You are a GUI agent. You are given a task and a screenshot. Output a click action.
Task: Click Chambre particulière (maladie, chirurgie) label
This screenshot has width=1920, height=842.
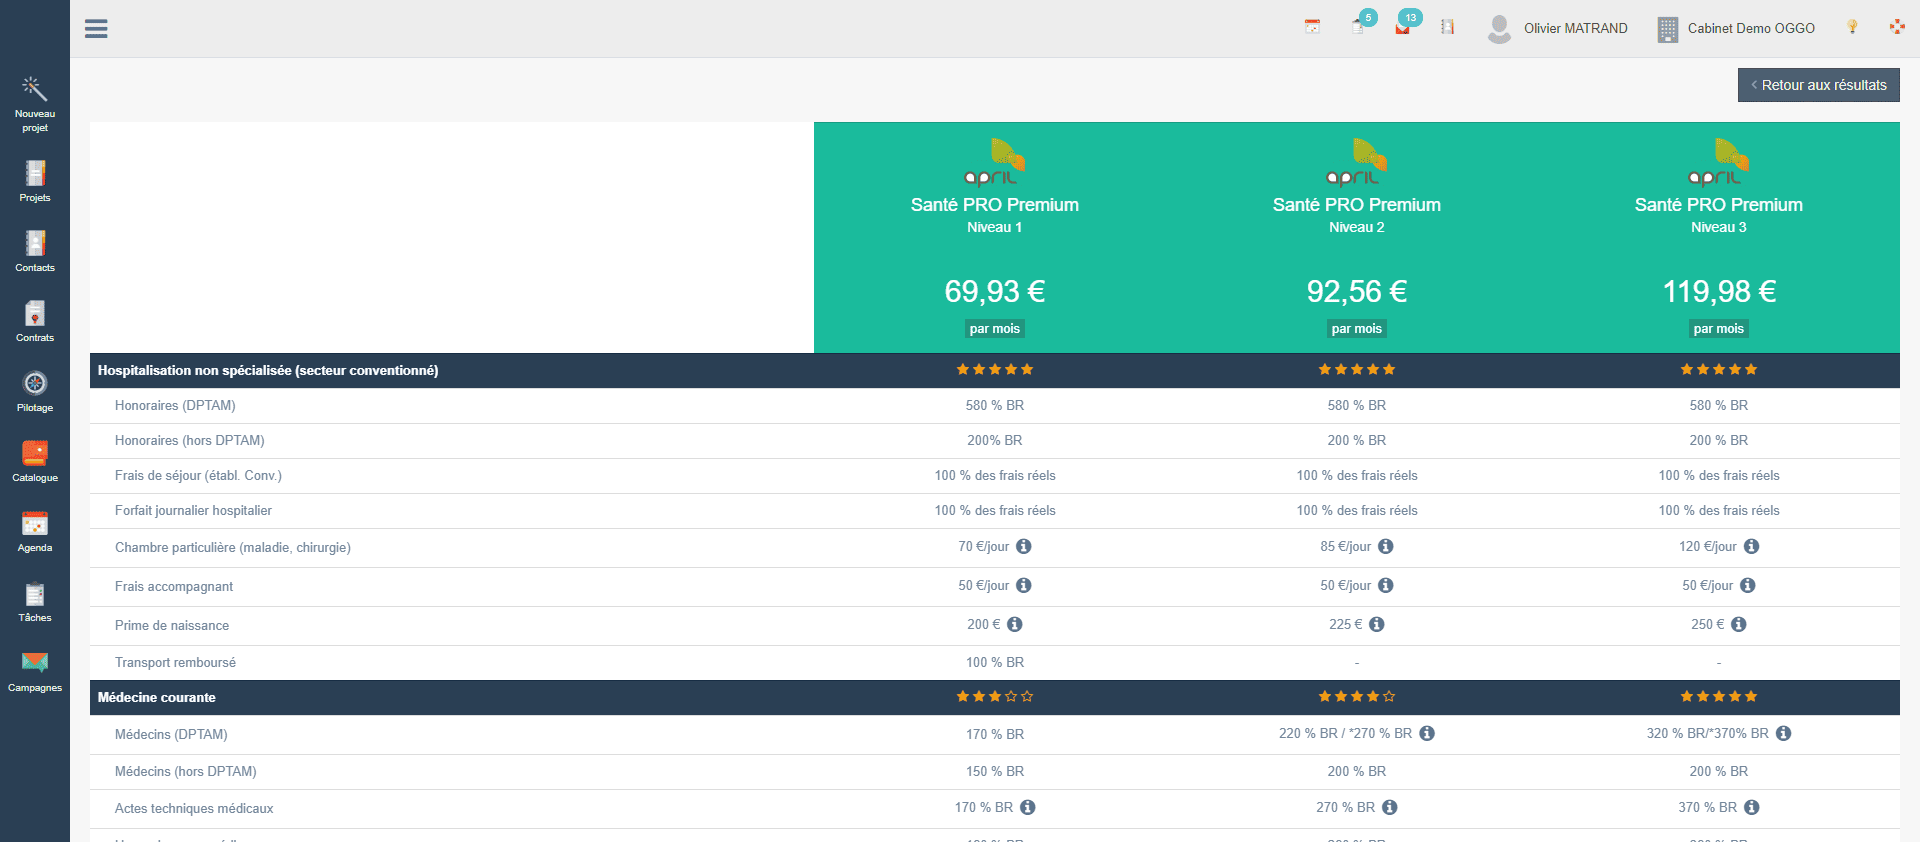click(233, 547)
